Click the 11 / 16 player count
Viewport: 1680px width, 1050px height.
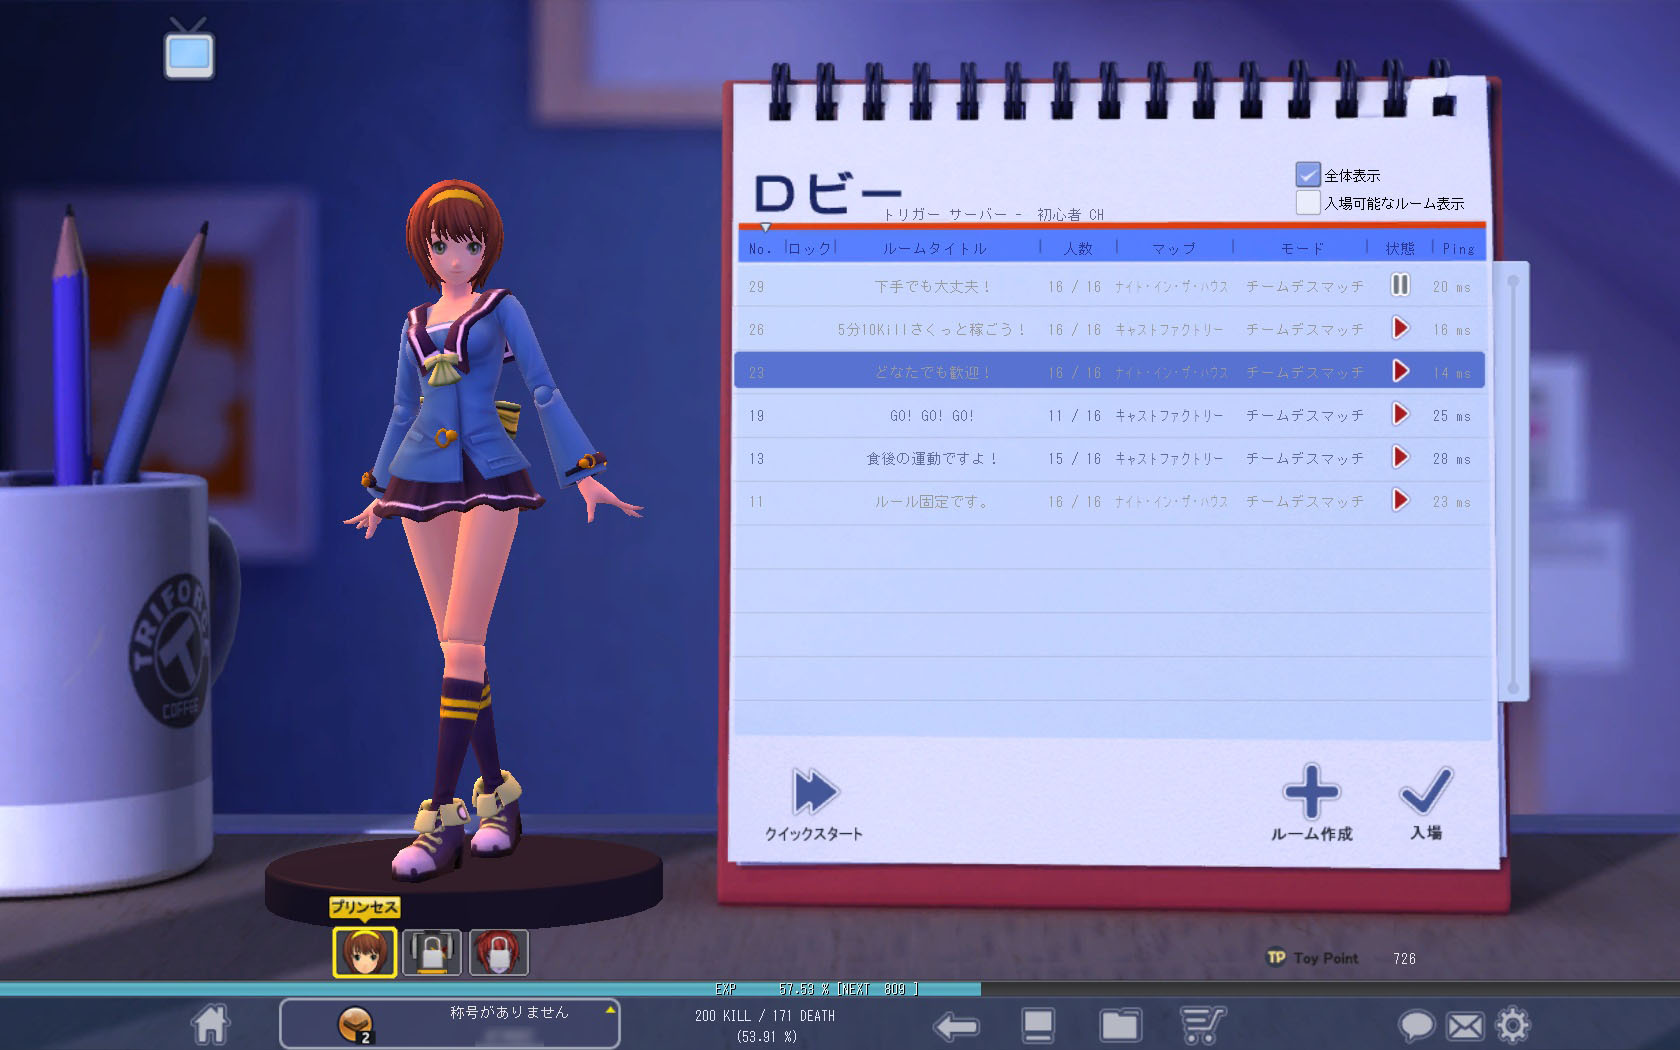[x=1074, y=415]
